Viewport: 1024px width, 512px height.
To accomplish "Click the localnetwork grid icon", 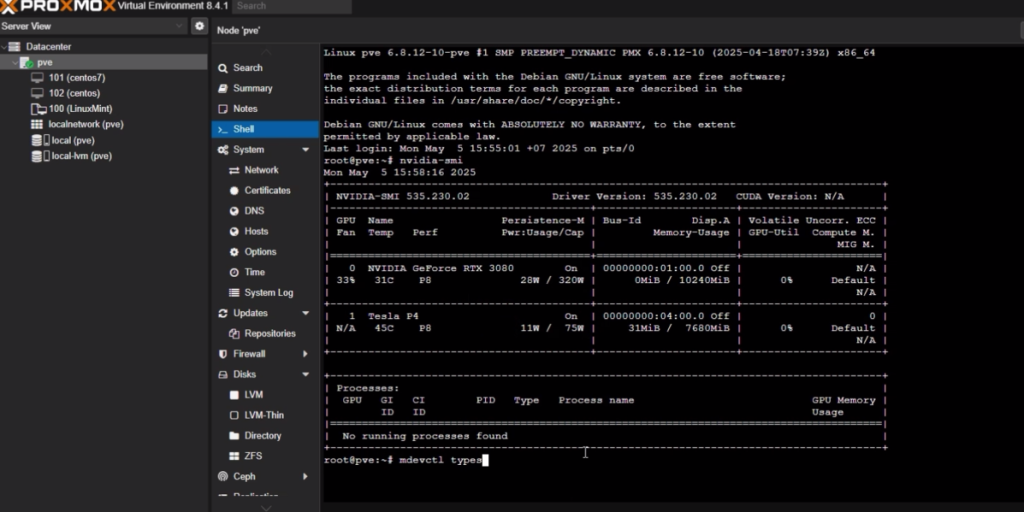I will click(x=37, y=124).
